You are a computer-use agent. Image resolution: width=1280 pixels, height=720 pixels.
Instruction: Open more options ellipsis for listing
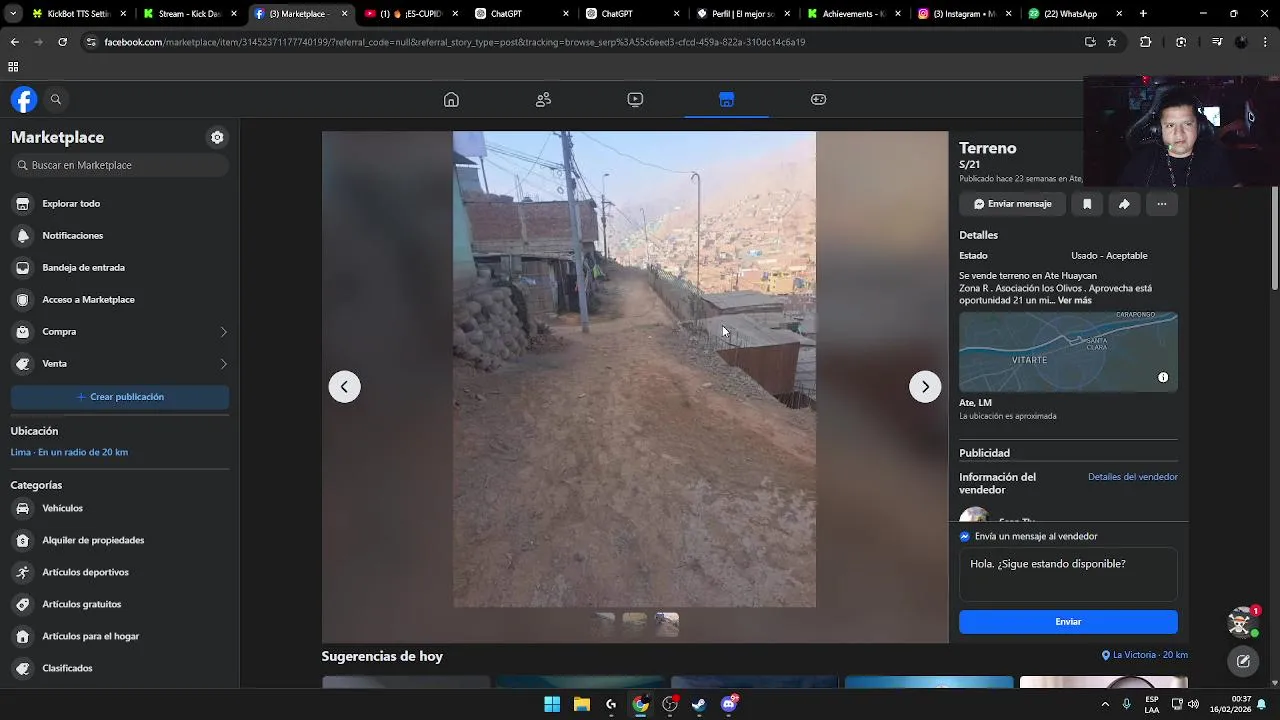coord(1161,204)
